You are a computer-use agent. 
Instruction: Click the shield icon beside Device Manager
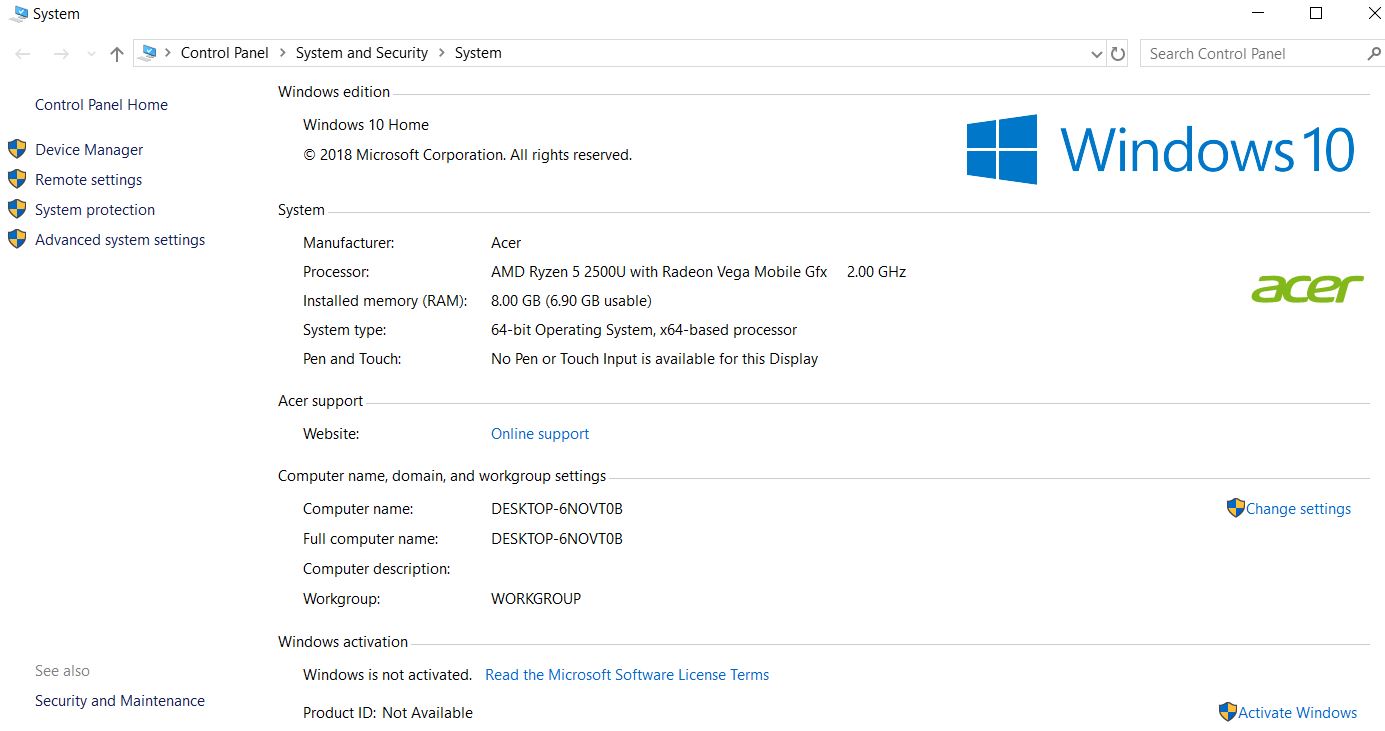tap(17, 150)
